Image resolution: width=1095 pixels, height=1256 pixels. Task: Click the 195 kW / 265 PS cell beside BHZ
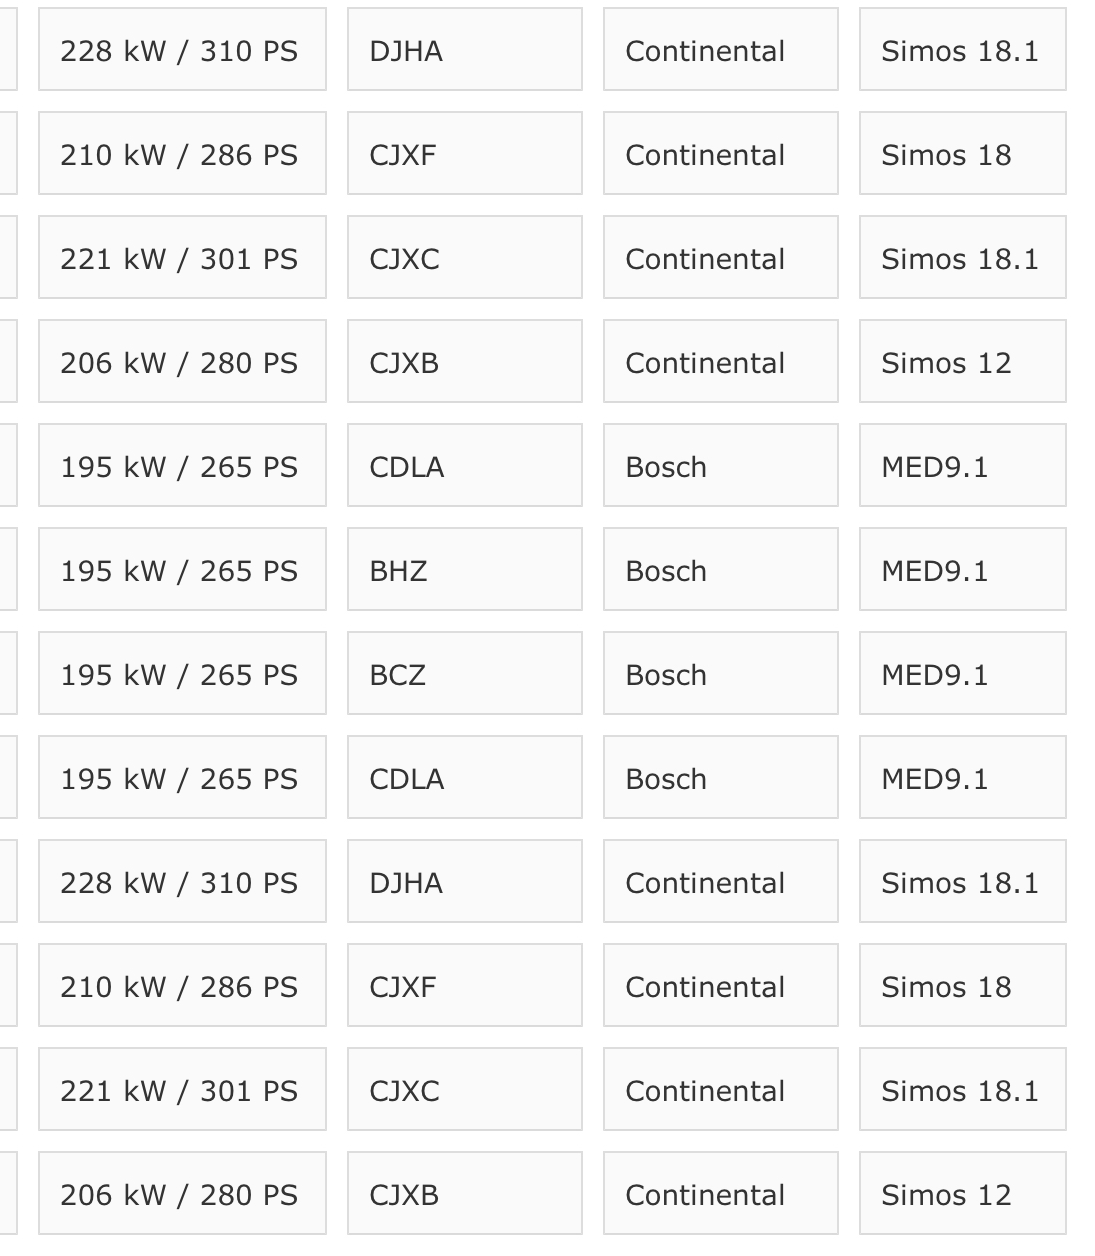pyautogui.click(x=182, y=569)
